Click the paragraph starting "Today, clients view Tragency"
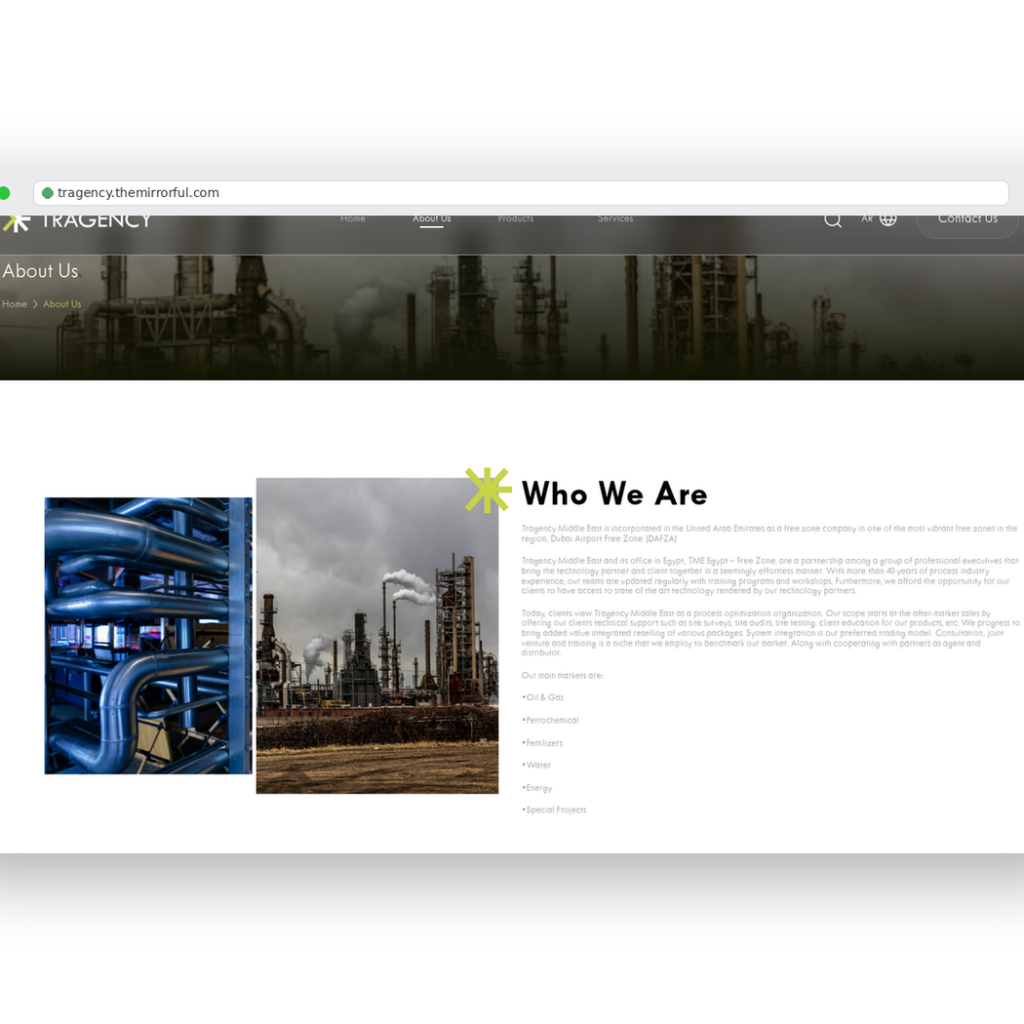This screenshot has height=1024, width=1024. [771, 633]
